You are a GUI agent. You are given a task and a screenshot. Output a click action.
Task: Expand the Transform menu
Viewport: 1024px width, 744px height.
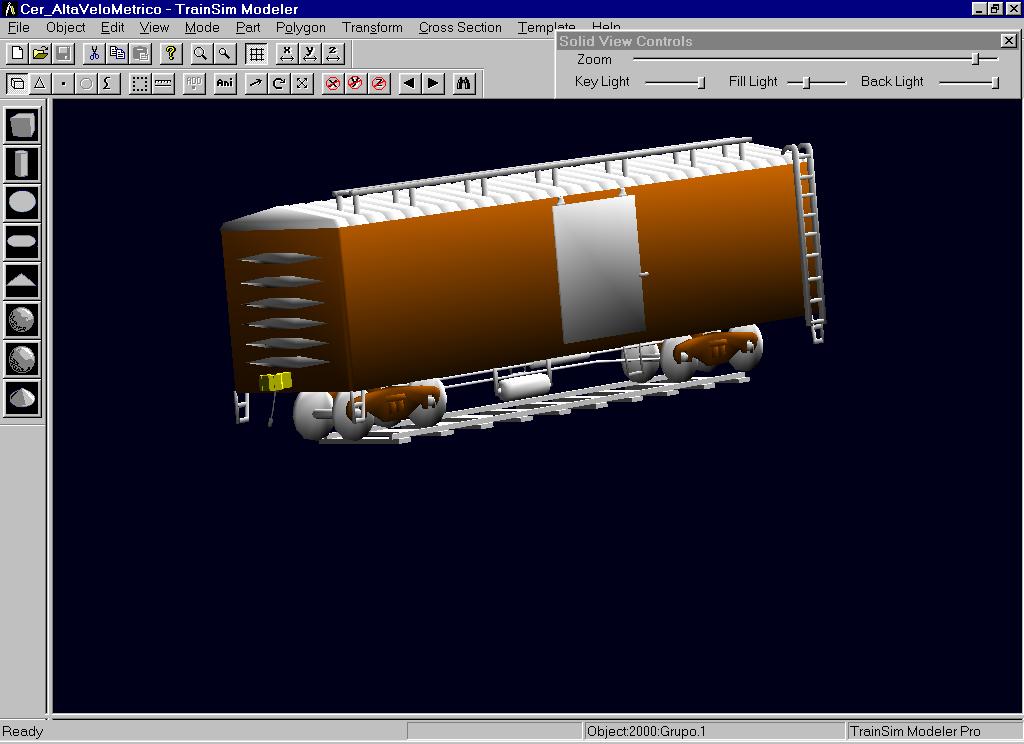pyautogui.click(x=372, y=27)
